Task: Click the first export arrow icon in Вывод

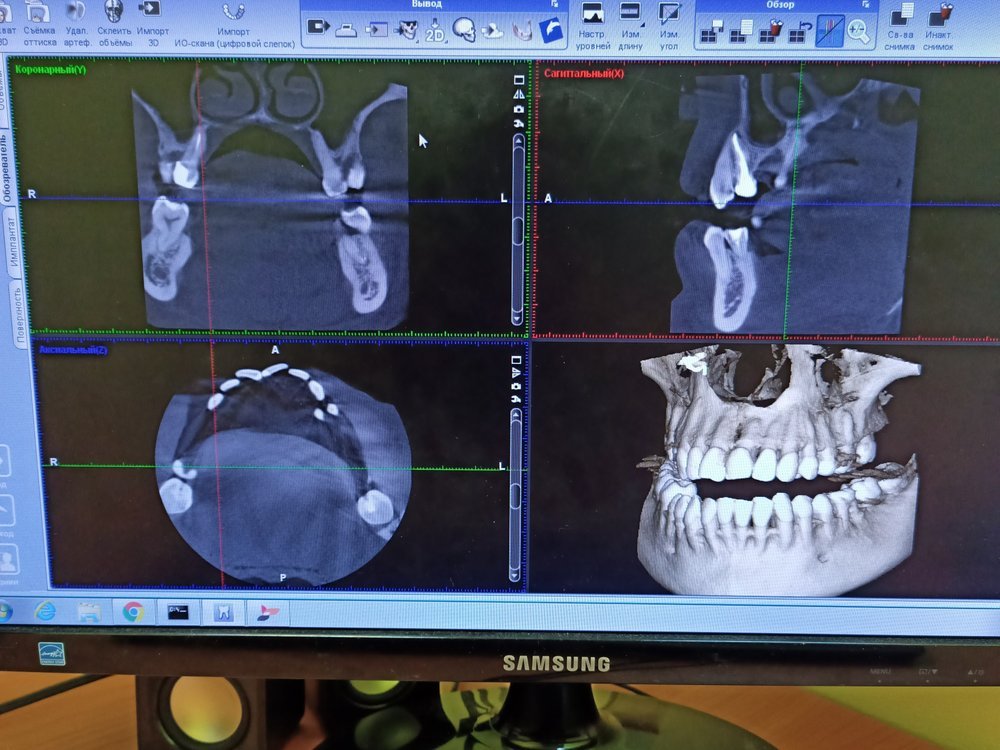Action: point(318,27)
